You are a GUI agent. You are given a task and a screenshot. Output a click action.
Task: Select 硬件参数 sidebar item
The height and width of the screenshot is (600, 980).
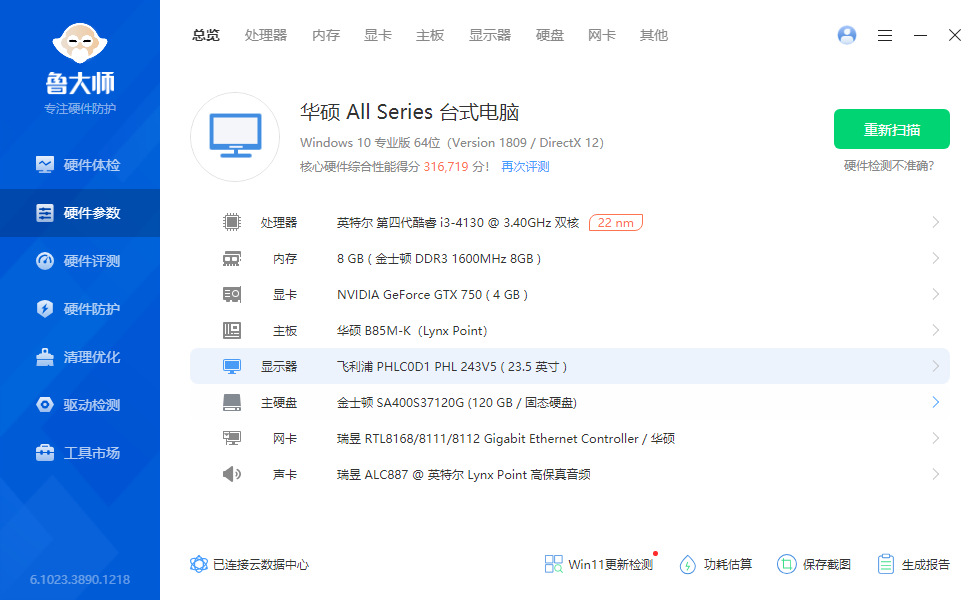[80, 213]
